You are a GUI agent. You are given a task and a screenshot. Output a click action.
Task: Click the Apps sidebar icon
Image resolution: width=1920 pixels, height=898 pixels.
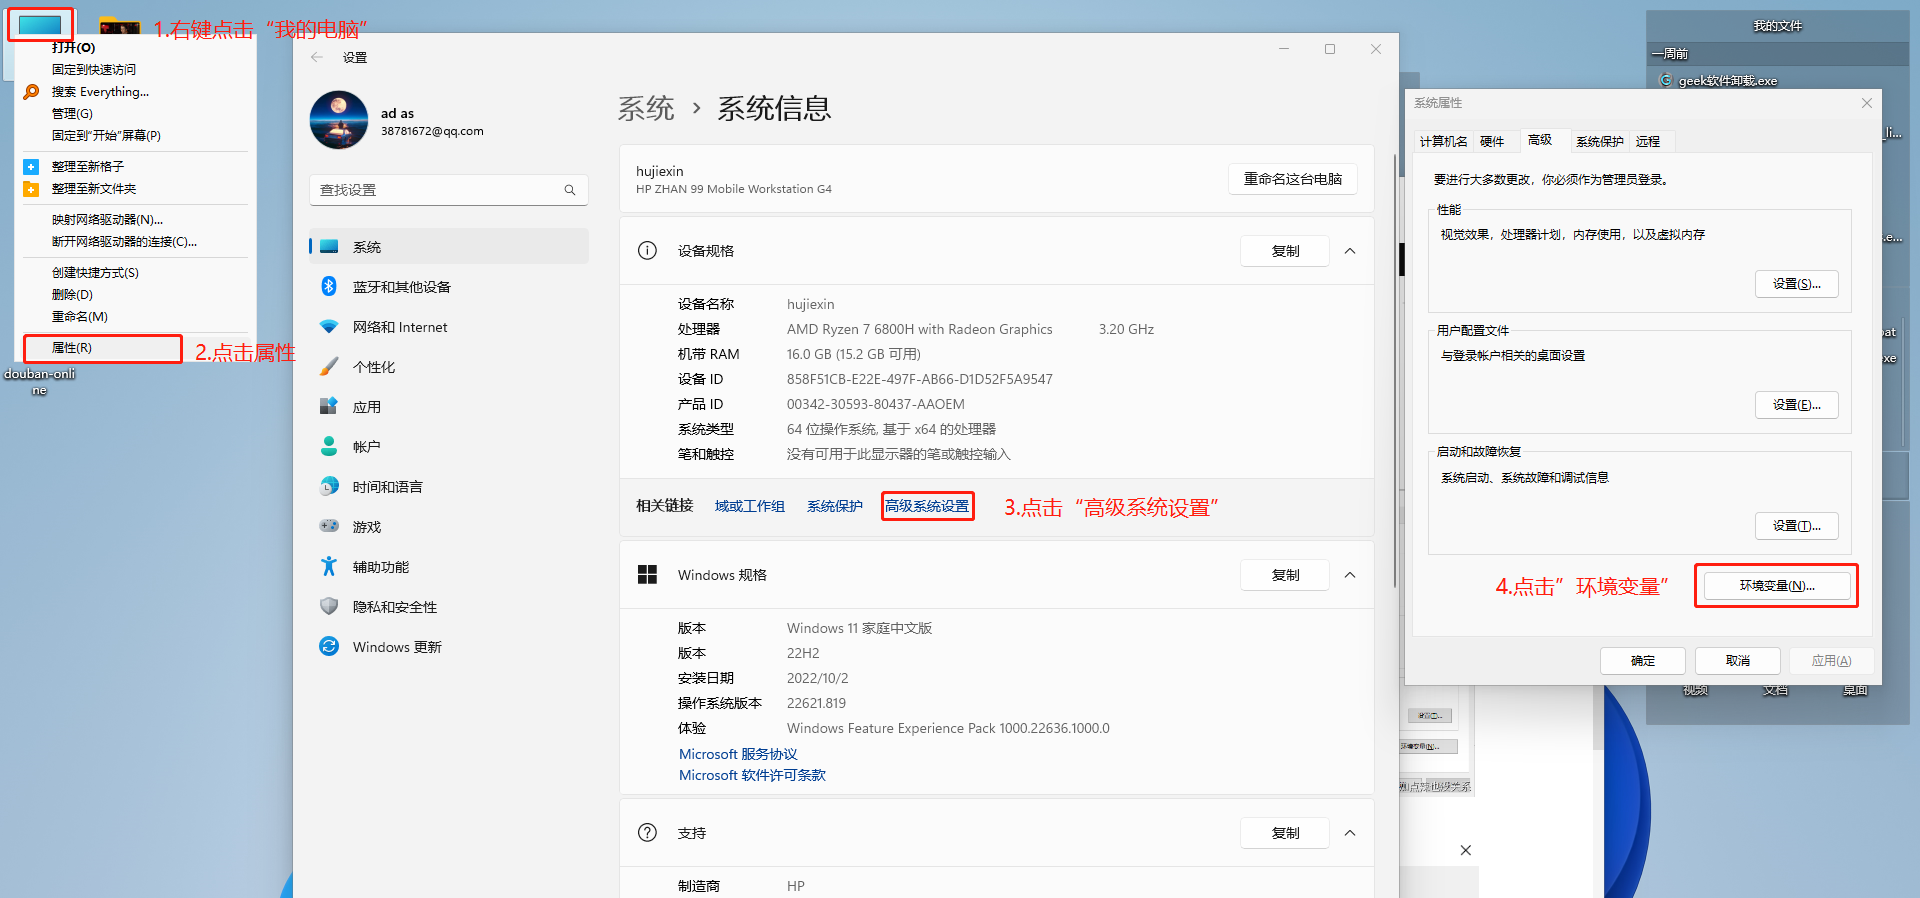coord(329,406)
